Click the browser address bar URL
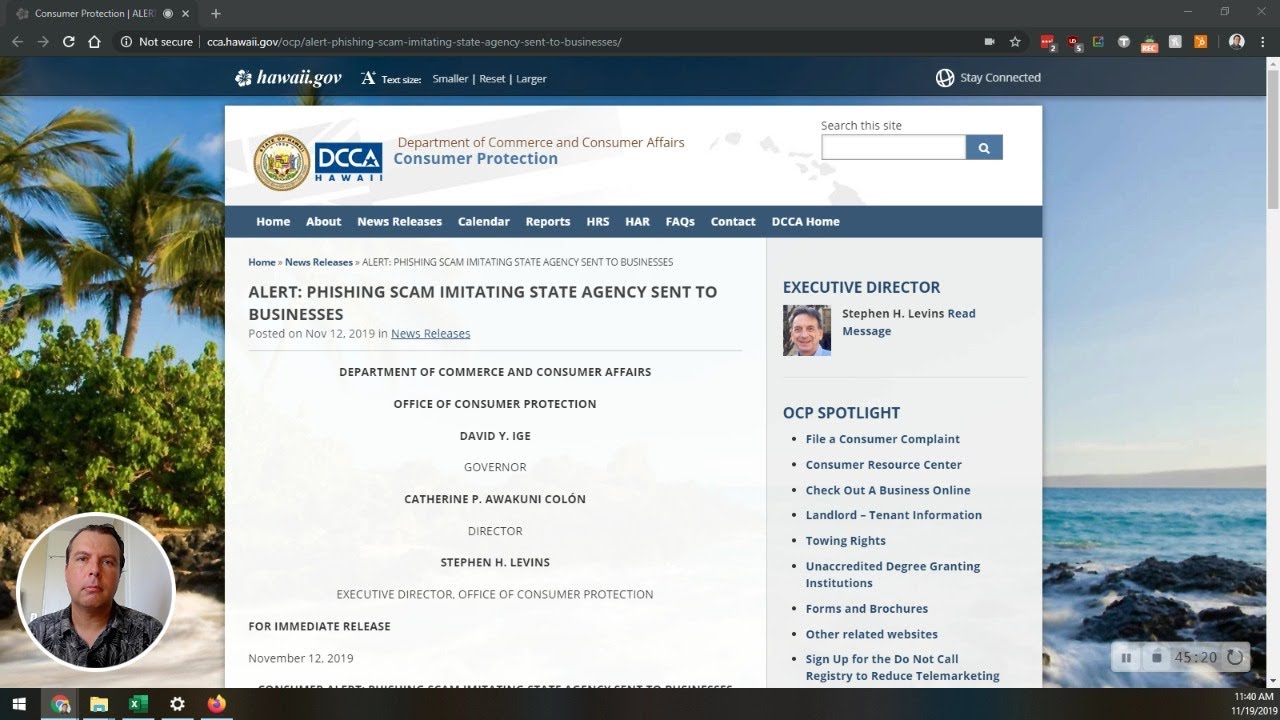This screenshot has width=1280, height=720. click(414, 42)
